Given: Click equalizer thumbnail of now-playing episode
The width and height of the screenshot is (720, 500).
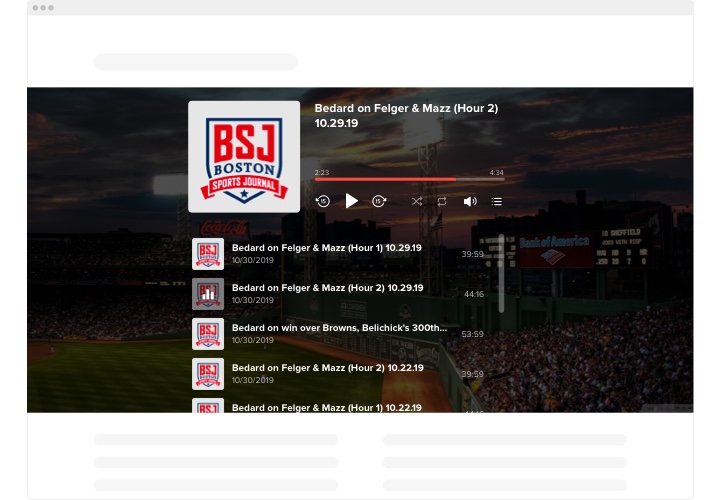Looking at the screenshot, I should pyautogui.click(x=208, y=294).
